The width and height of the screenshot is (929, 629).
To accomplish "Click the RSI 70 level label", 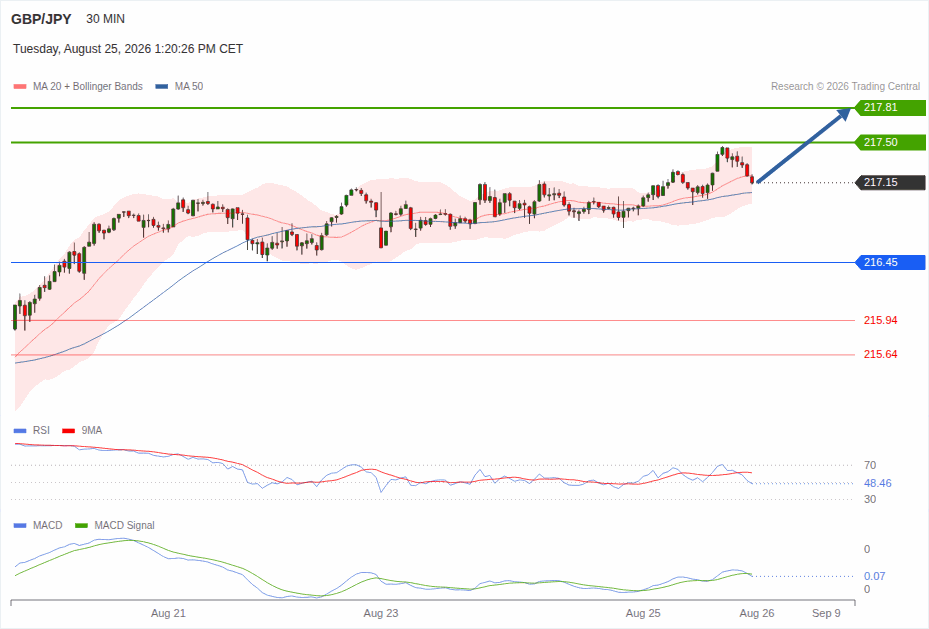I will [x=870, y=466].
